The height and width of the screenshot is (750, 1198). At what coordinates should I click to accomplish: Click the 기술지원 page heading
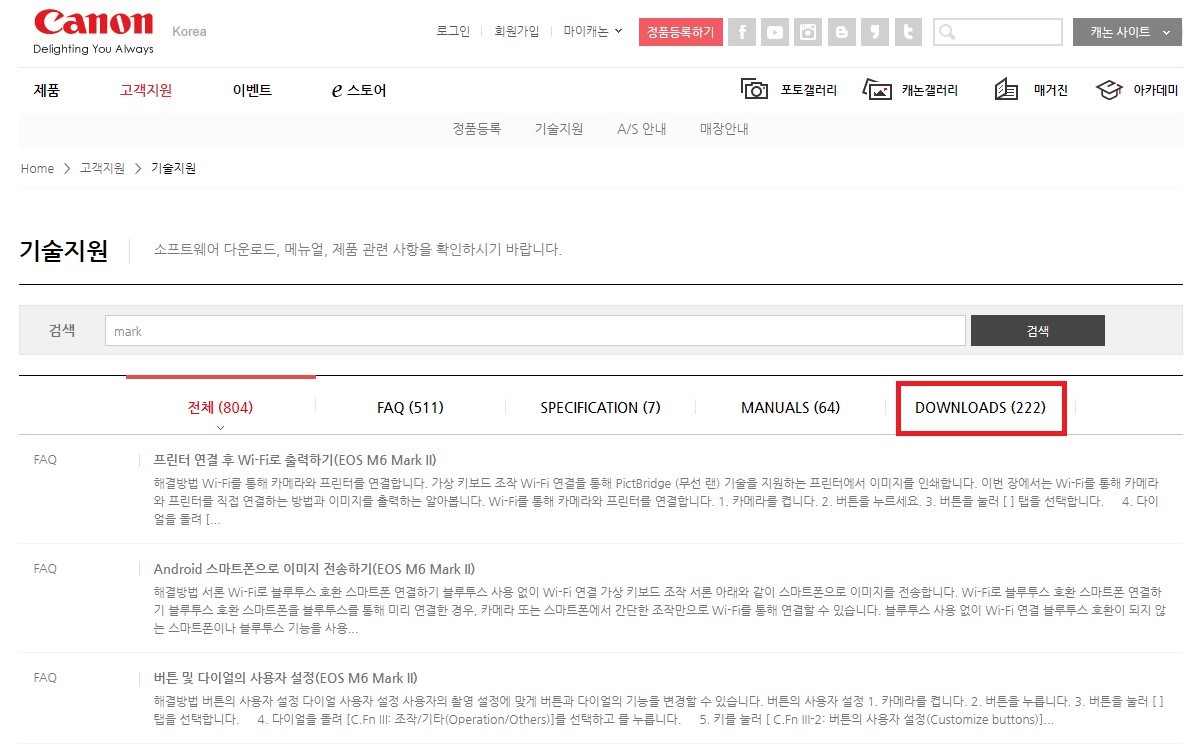click(63, 251)
